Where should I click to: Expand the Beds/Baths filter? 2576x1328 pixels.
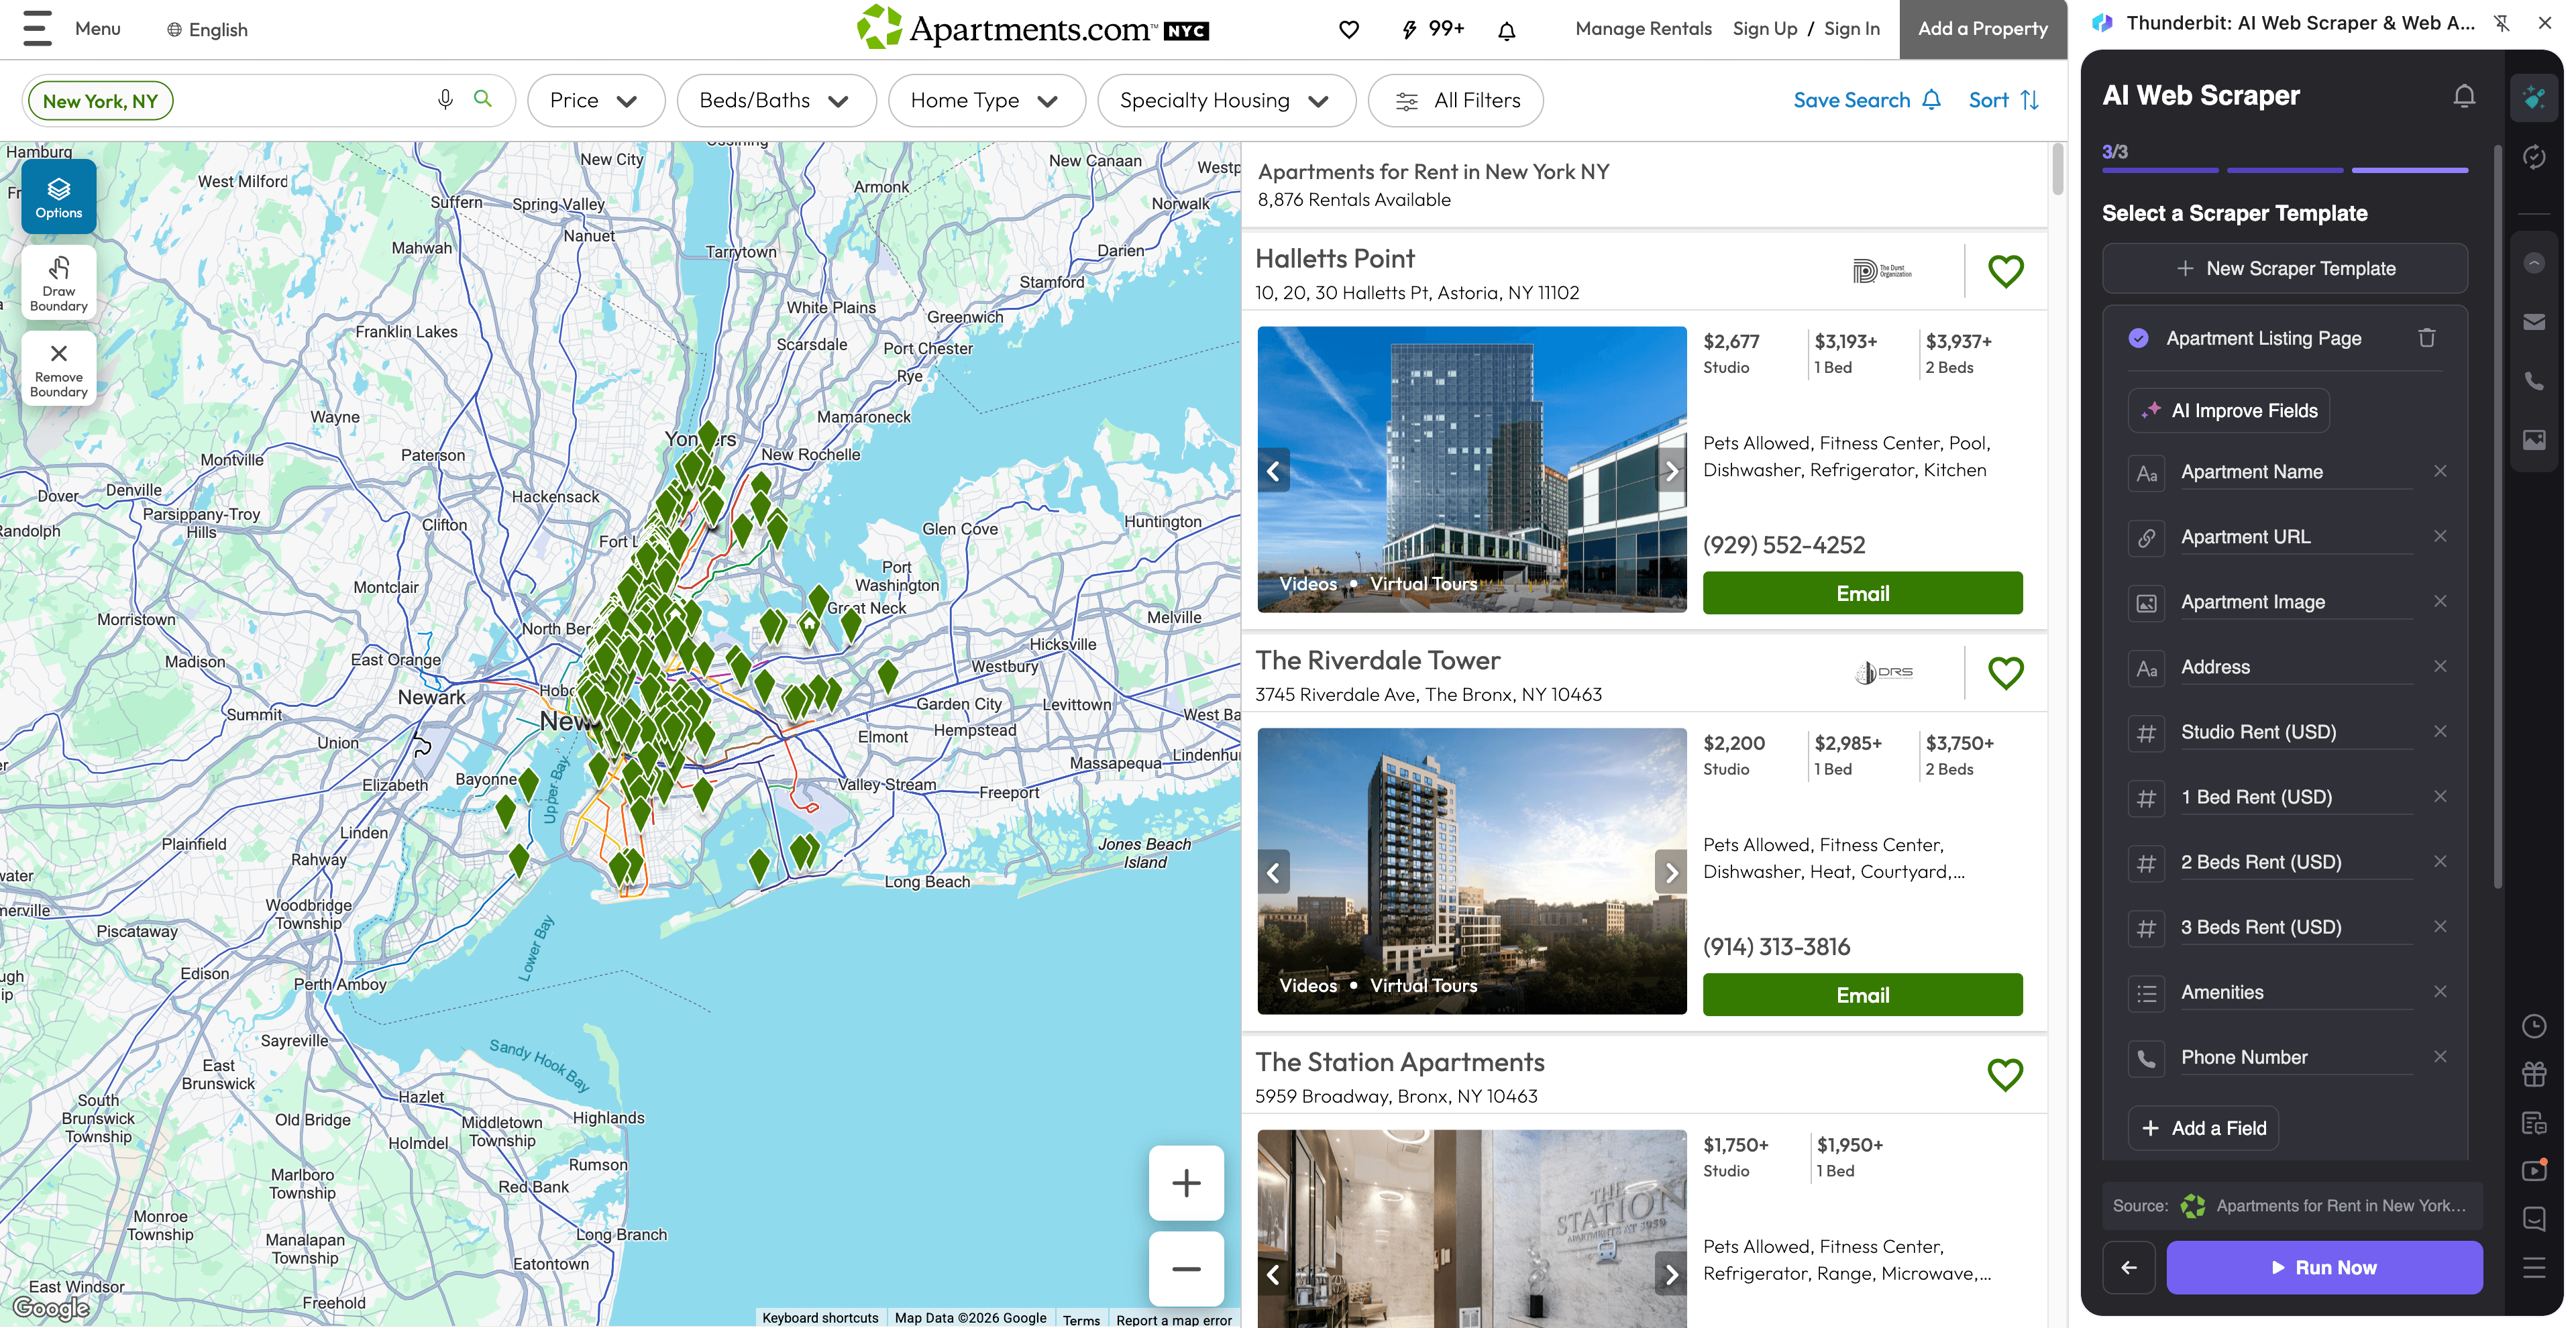tap(776, 100)
